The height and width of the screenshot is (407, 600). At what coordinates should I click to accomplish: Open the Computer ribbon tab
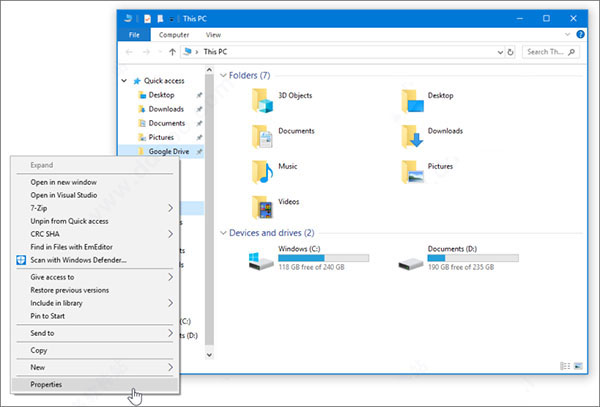pyautogui.click(x=174, y=34)
